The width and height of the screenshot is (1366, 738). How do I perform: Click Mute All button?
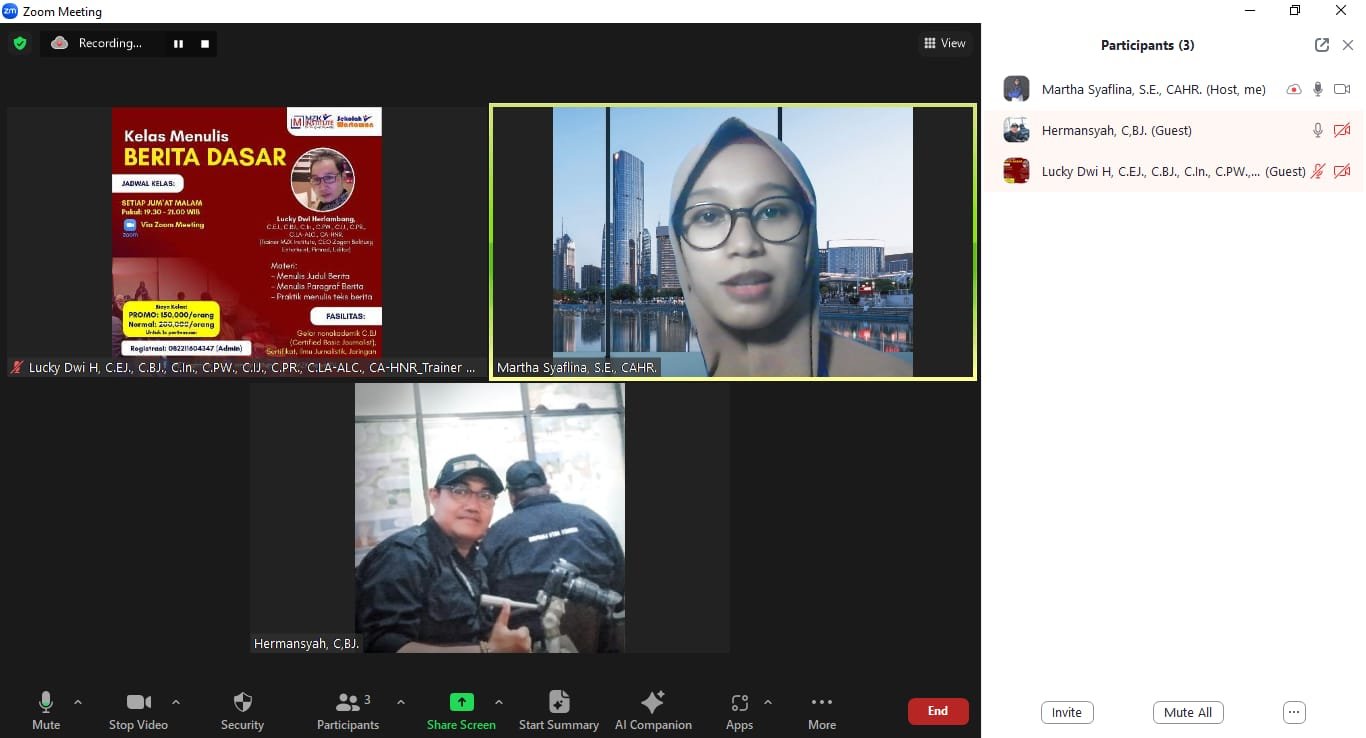coord(1189,712)
